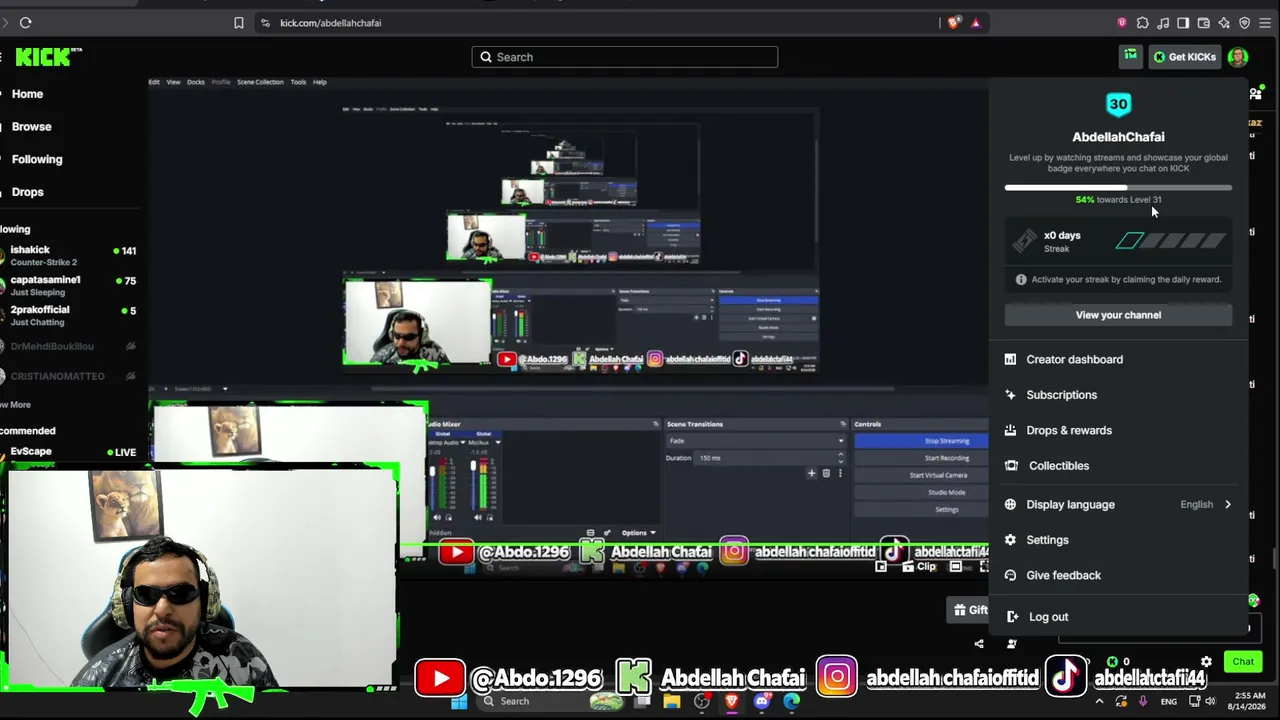Open Discord from the taskbar

pos(762,702)
